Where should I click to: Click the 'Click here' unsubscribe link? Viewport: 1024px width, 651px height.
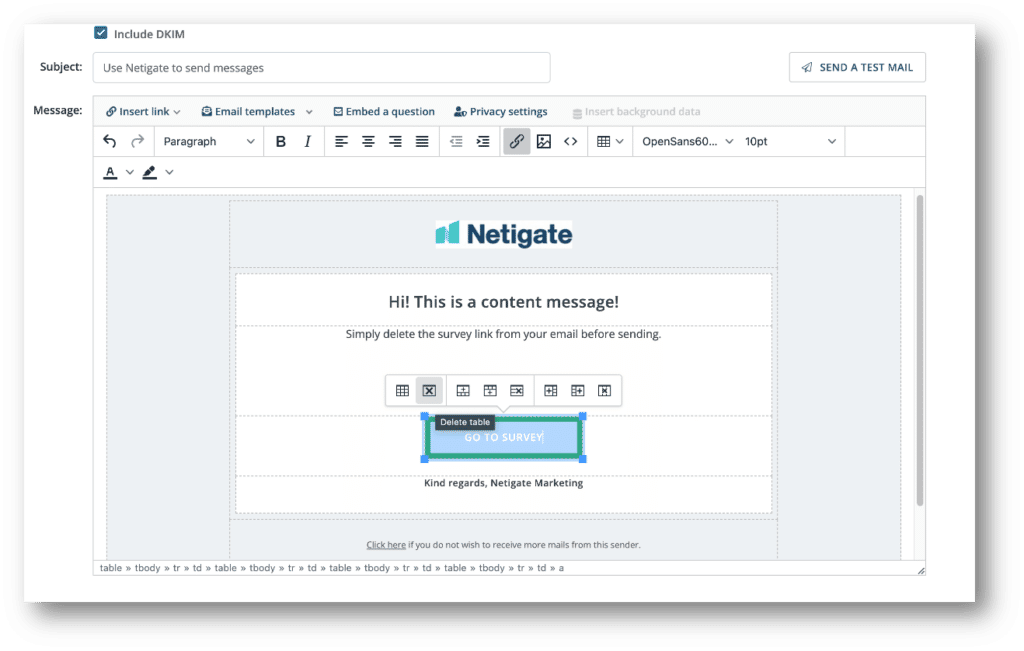pyautogui.click(x=386, y=545)
